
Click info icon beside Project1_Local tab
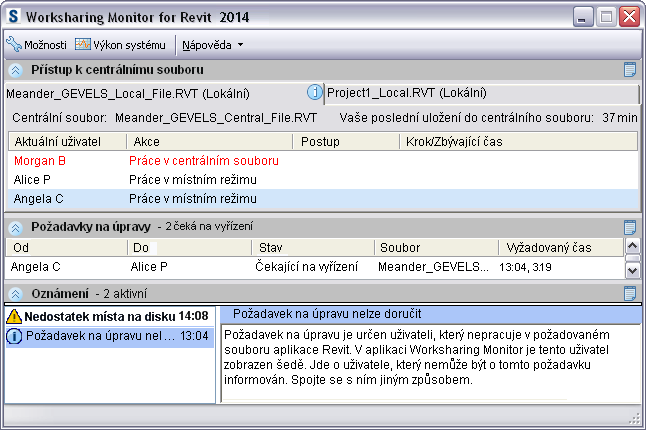click(x=314, y=92)
